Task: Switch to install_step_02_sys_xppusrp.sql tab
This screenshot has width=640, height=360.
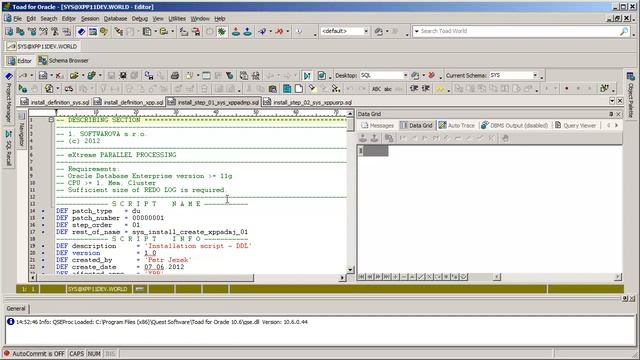Action: pos(308,102)
